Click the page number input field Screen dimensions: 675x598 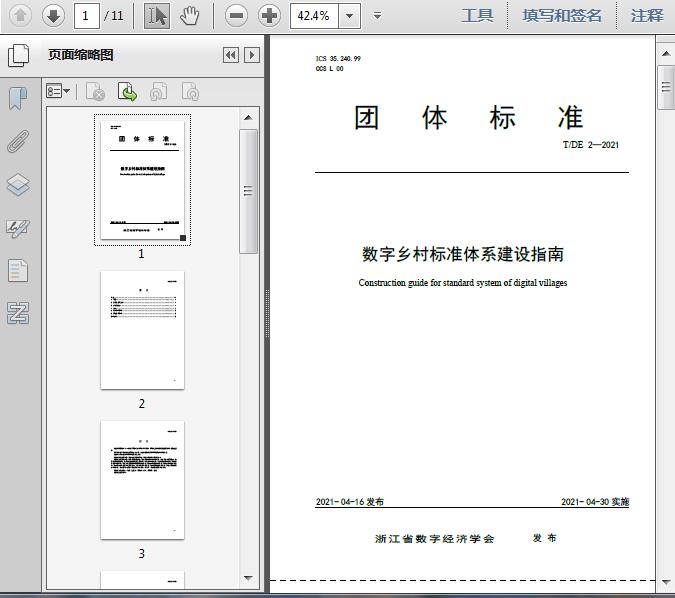87,16
